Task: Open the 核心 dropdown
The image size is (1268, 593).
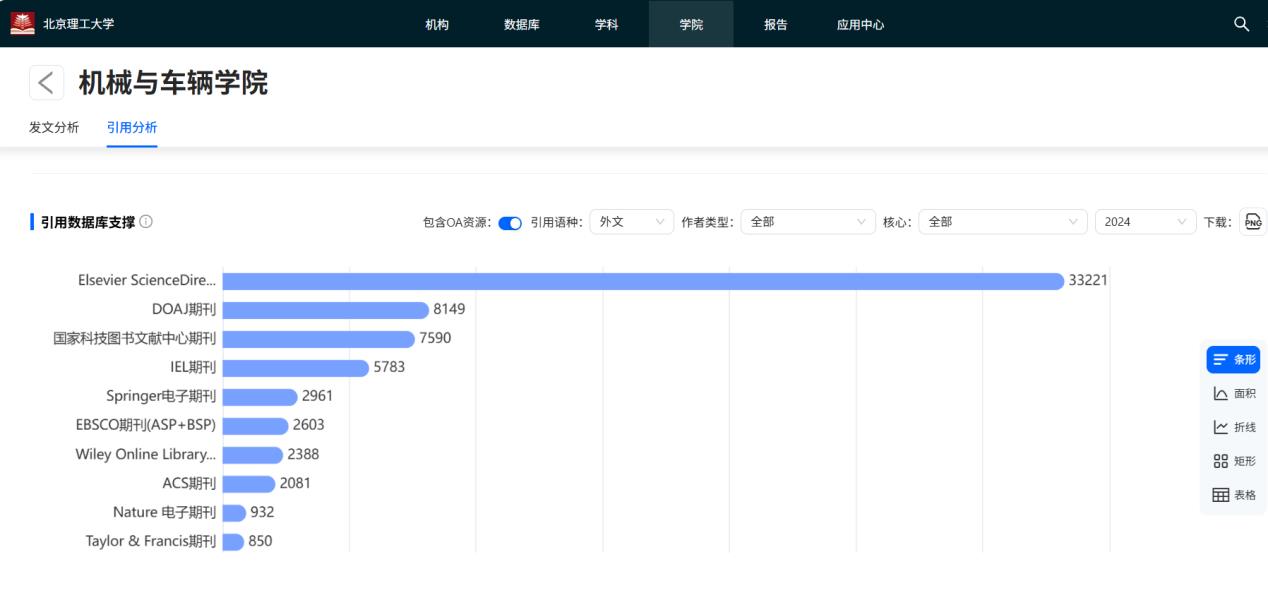Action: 1002,222
